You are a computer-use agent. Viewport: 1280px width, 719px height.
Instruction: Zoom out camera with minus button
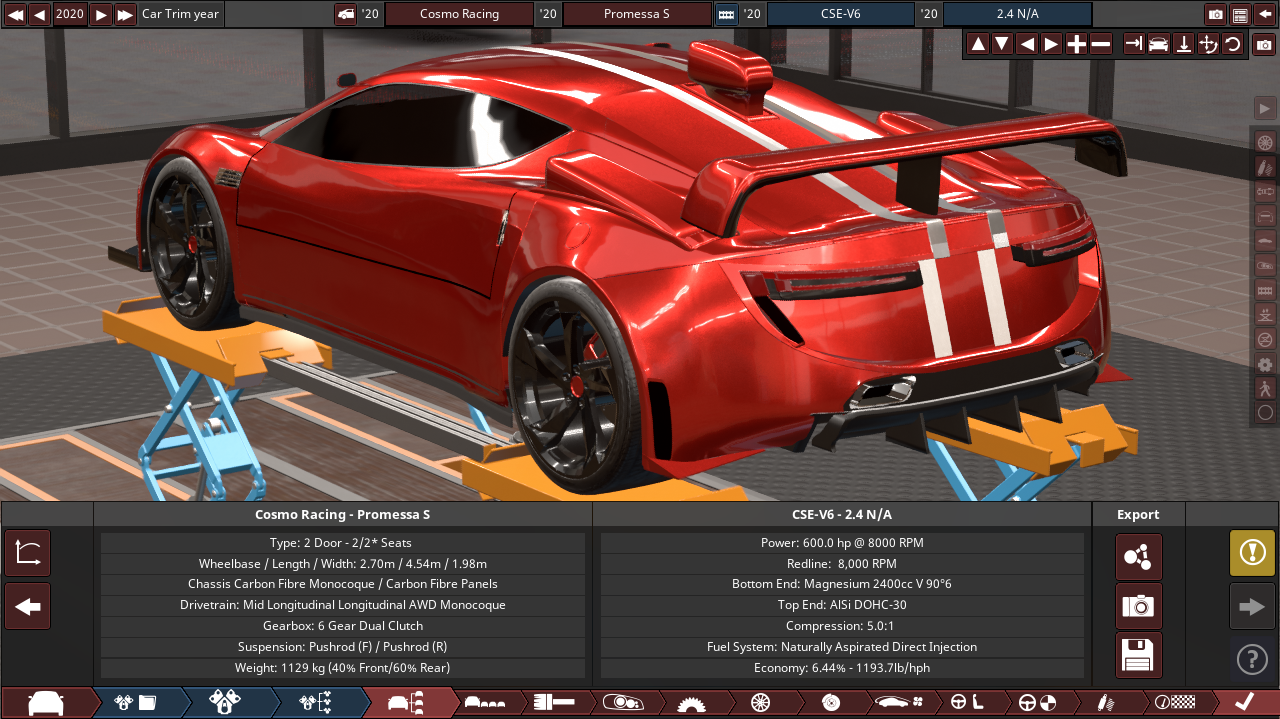coord(1100,44)
